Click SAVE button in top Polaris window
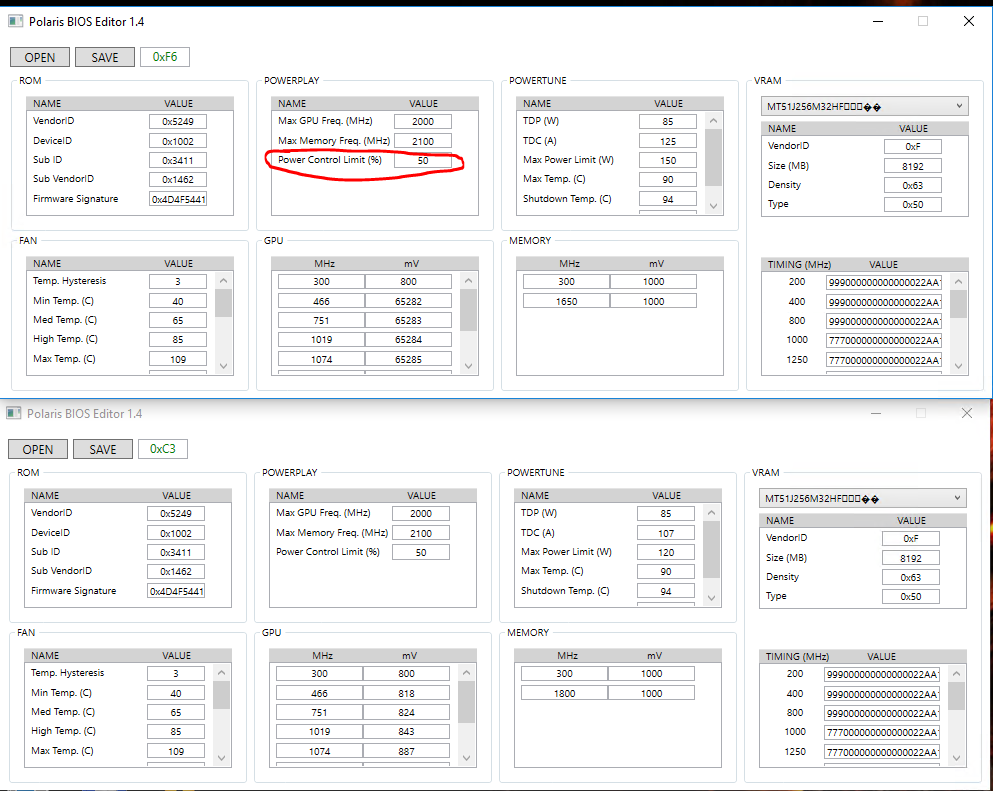Viewport: 993px width, 791px height. (105, 57)
